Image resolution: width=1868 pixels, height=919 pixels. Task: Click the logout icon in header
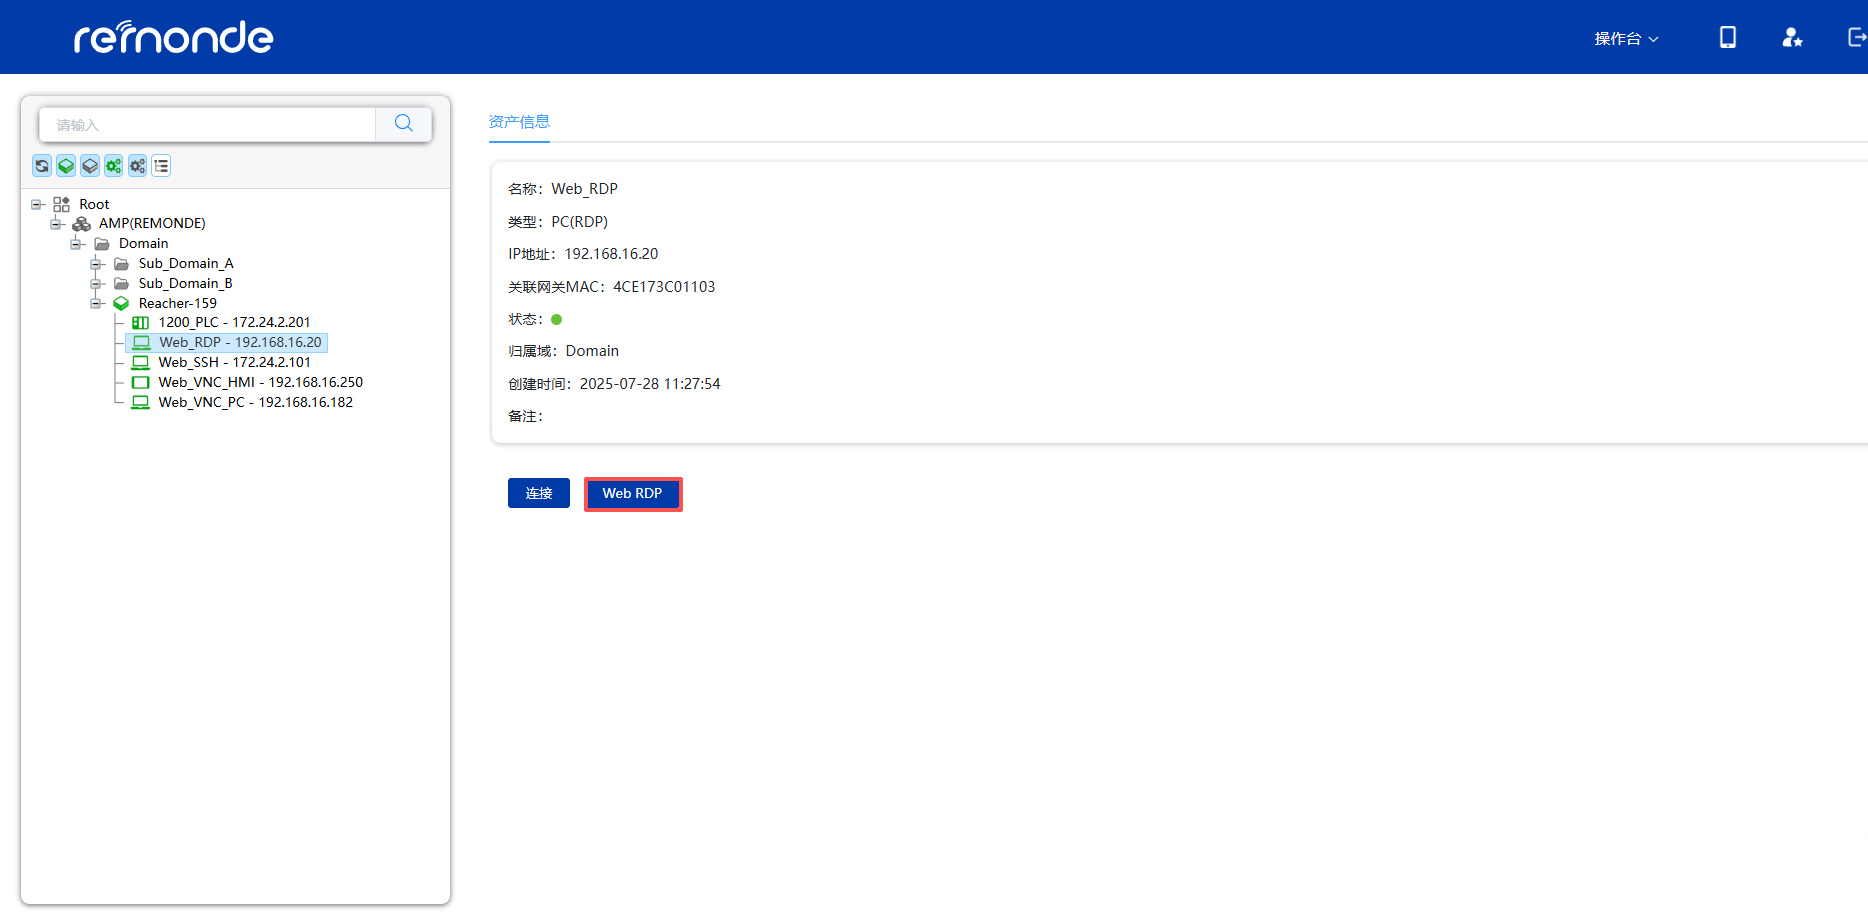(1856, 38)
